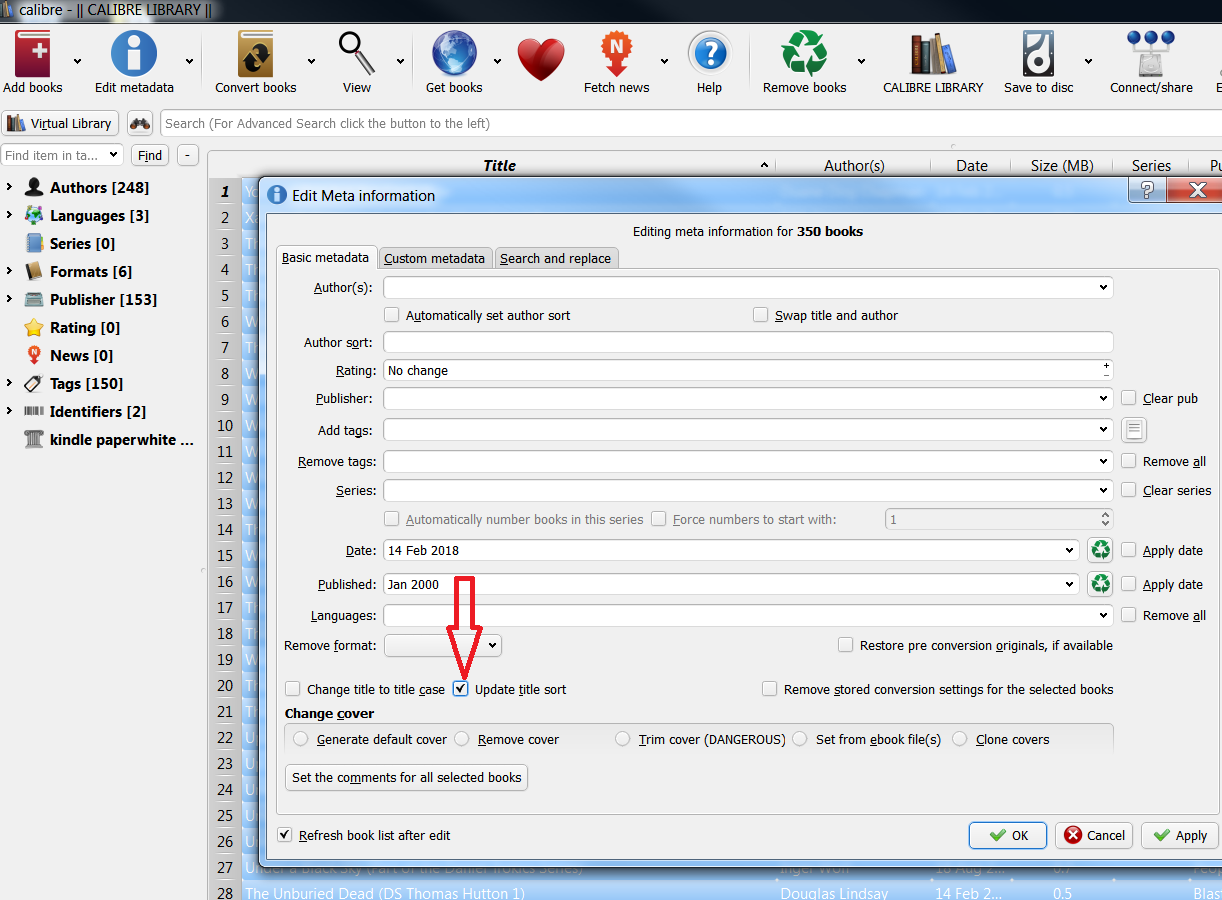Click the help question mark in the dialog title bar
Image resolution: width=1222 pixels, height=900 pixels.
1146,190
